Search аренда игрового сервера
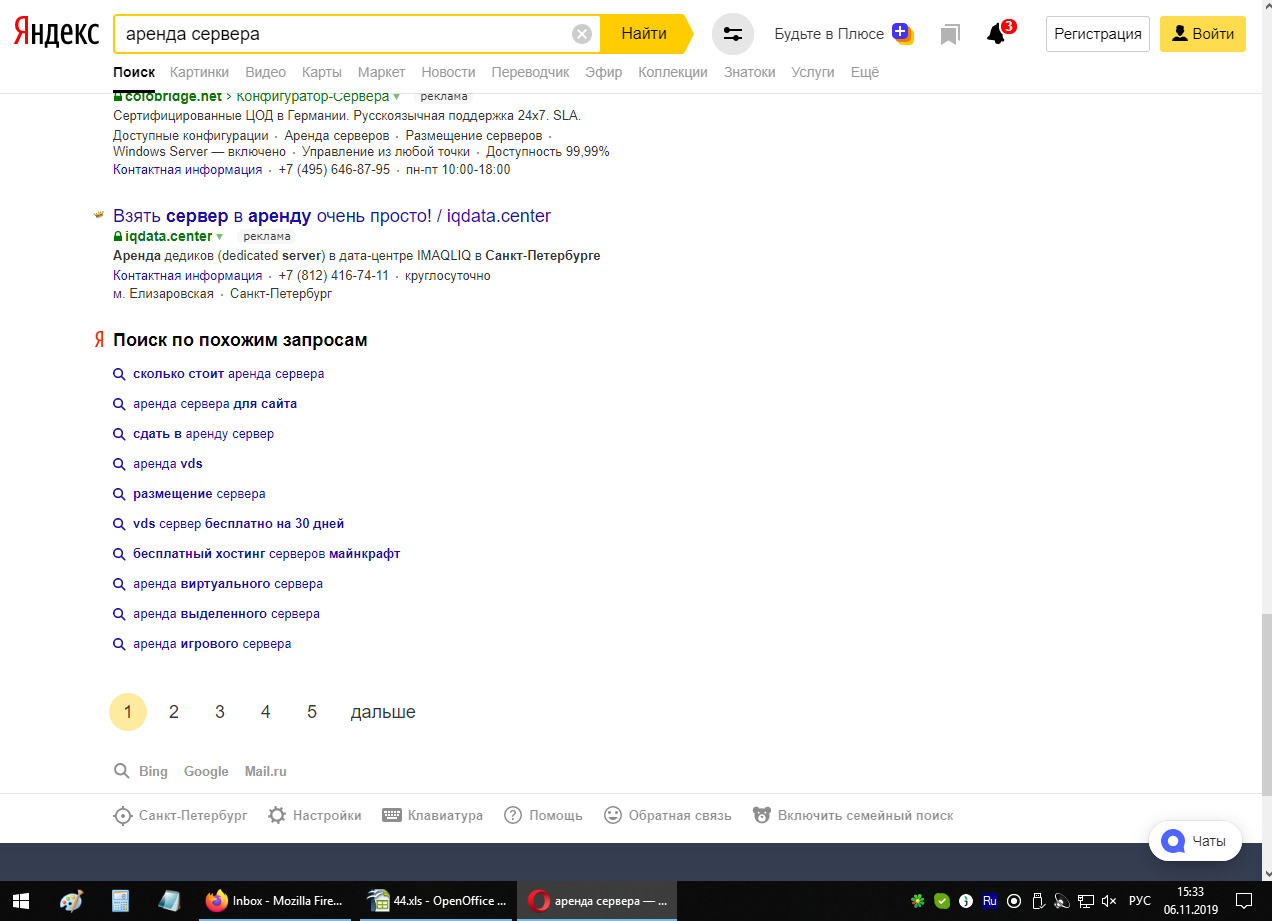Screen dimensions: 1272x921 point(212,643)
